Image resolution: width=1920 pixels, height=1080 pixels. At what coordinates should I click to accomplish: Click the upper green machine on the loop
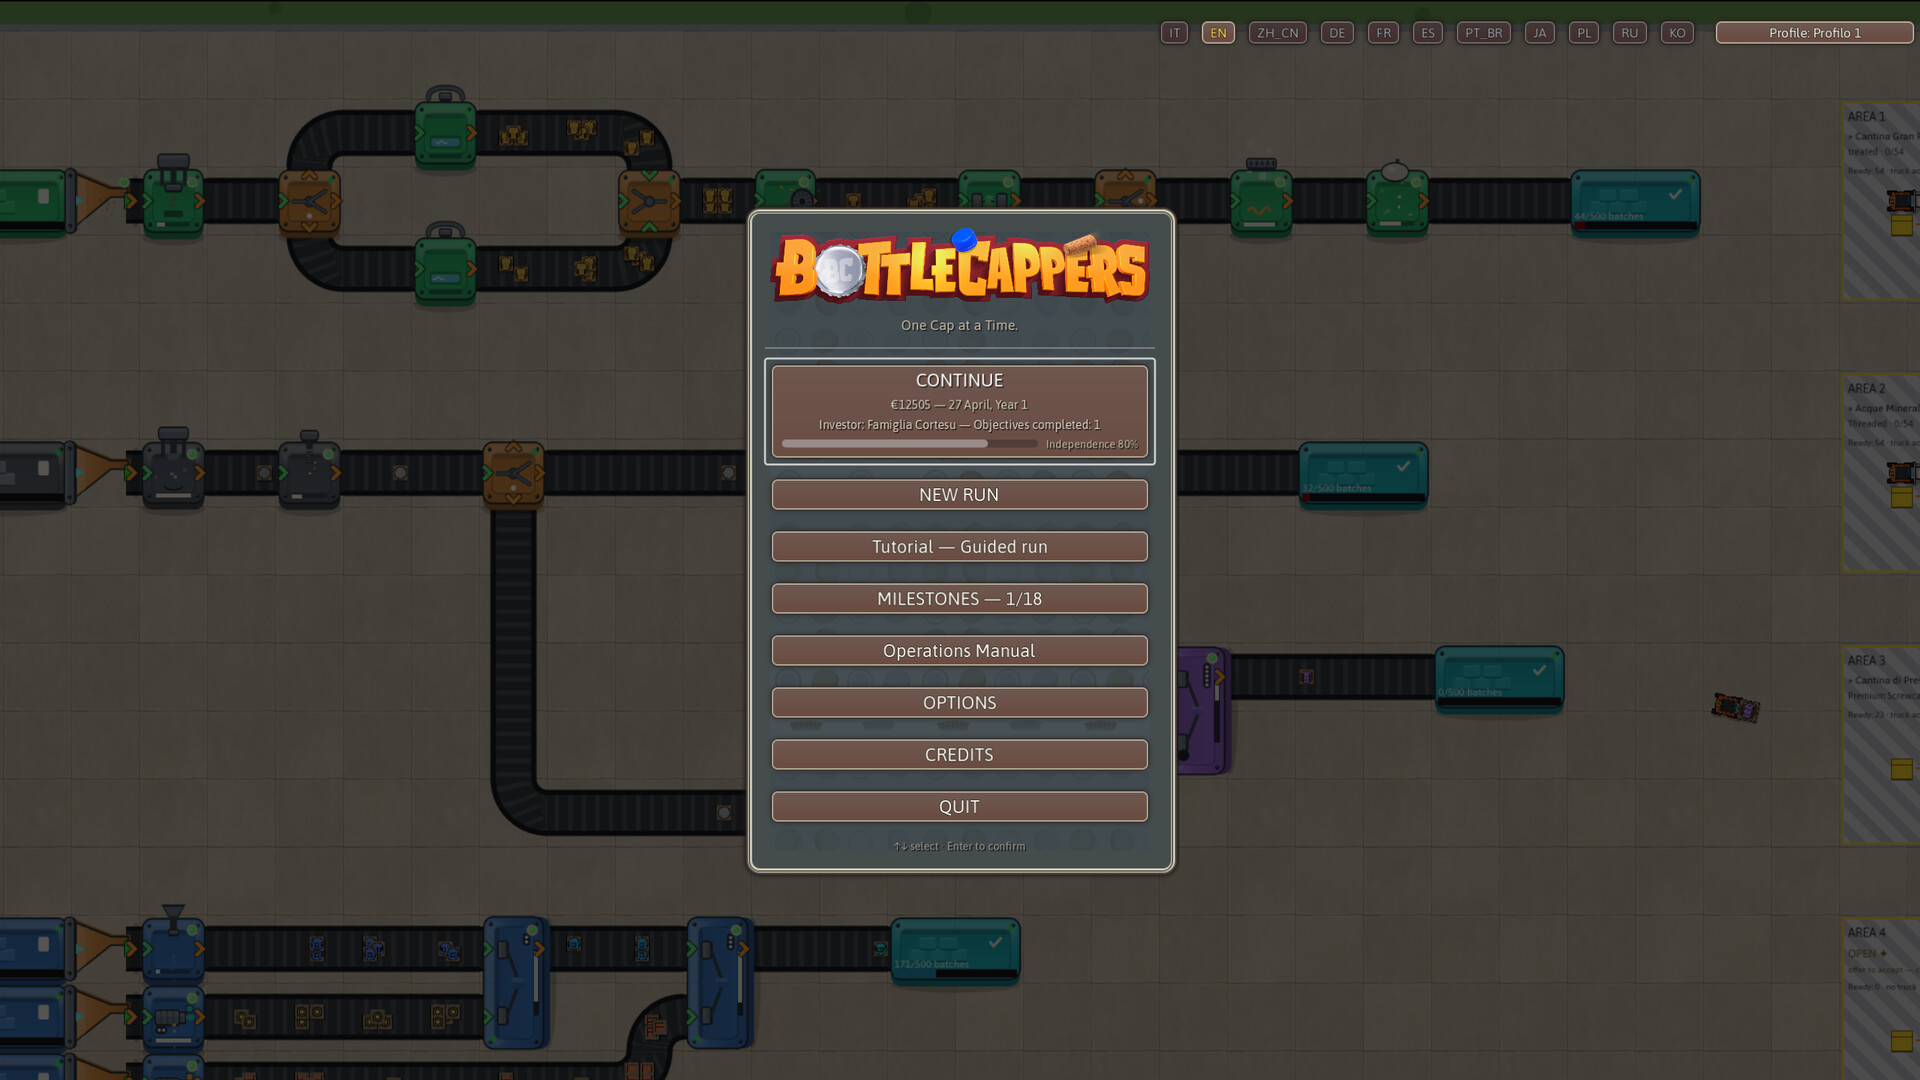[x=445, y=130]
